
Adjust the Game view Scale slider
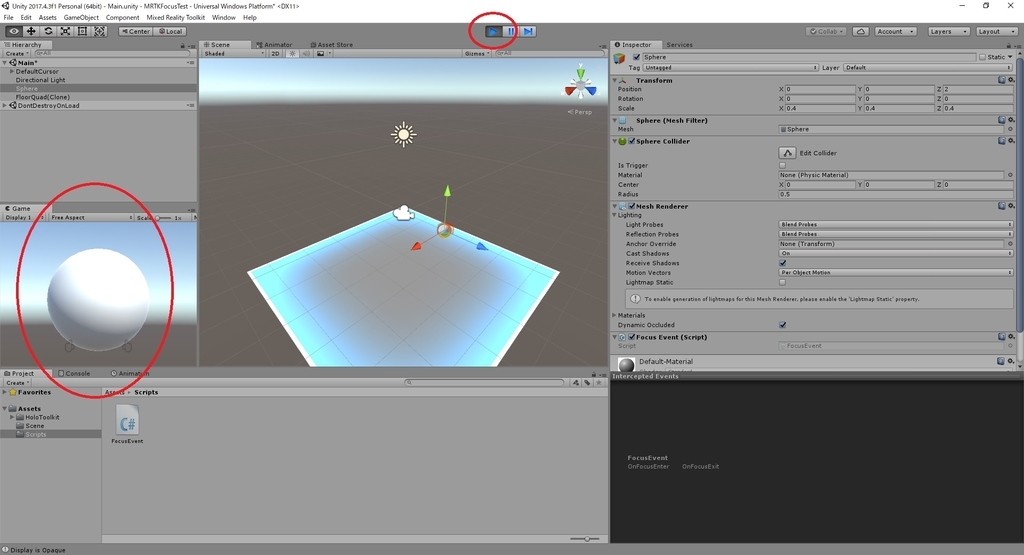coord(162,217)
